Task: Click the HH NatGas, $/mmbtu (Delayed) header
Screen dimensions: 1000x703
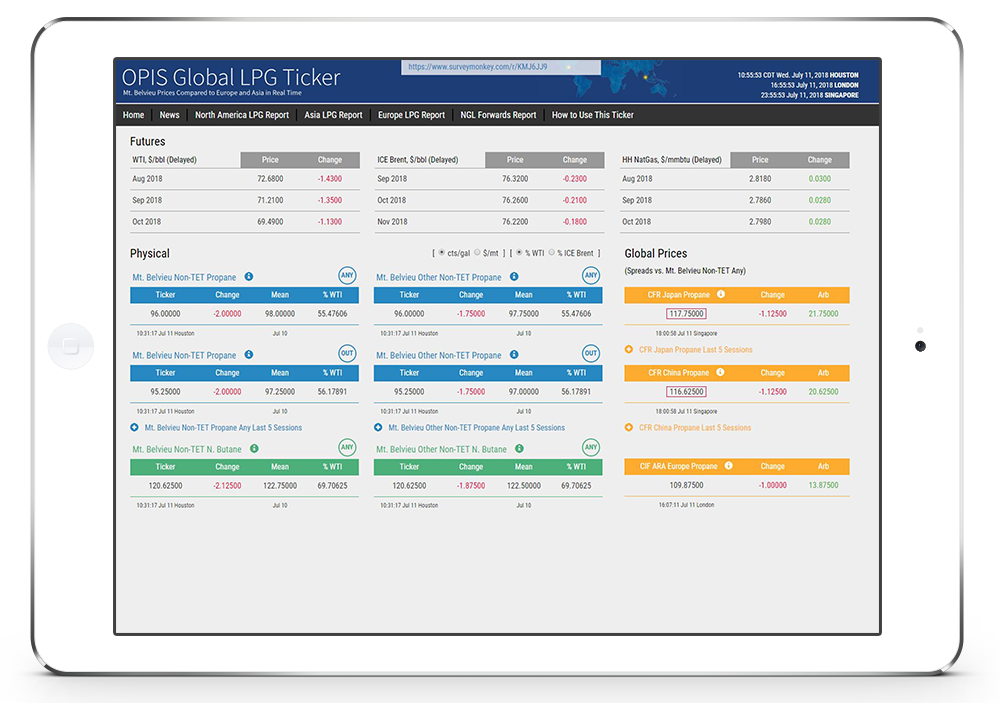Action: click(672, 160)
